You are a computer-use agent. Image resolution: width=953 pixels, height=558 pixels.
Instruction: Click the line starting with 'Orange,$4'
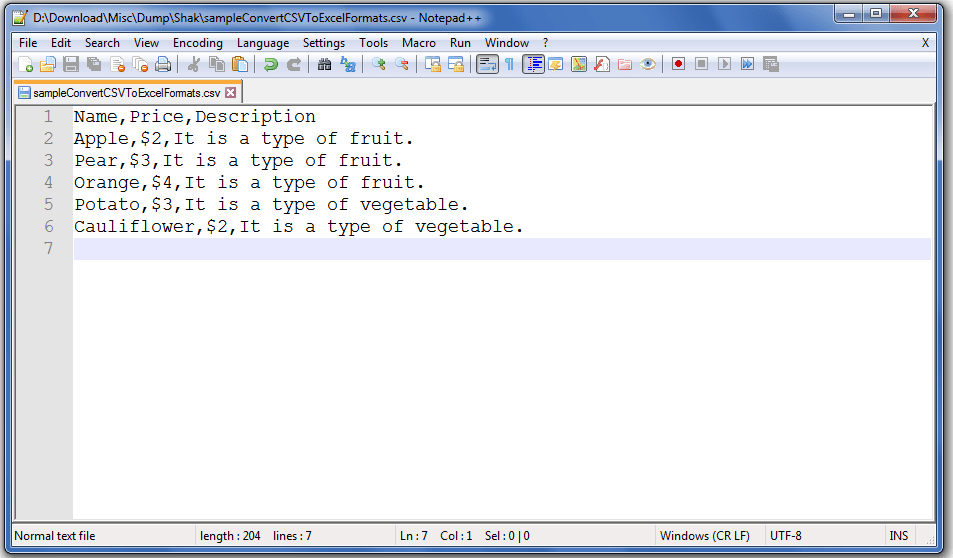(x=249, y=182)
